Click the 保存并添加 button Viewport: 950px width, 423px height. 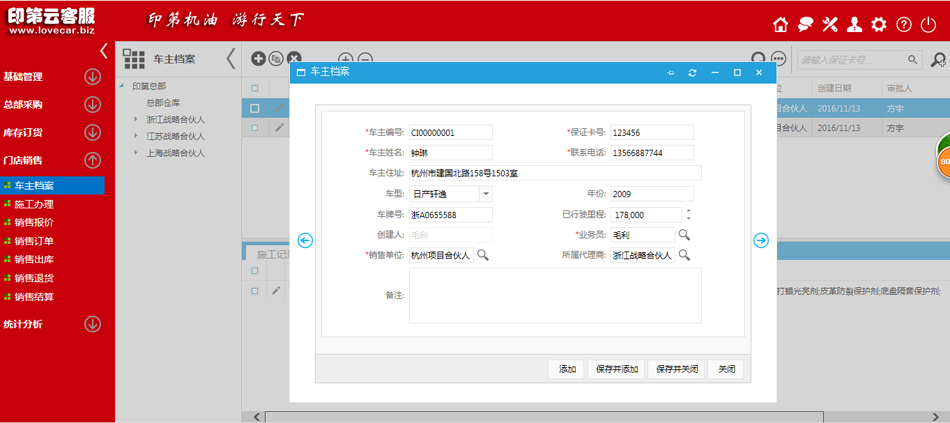point(616,369)
